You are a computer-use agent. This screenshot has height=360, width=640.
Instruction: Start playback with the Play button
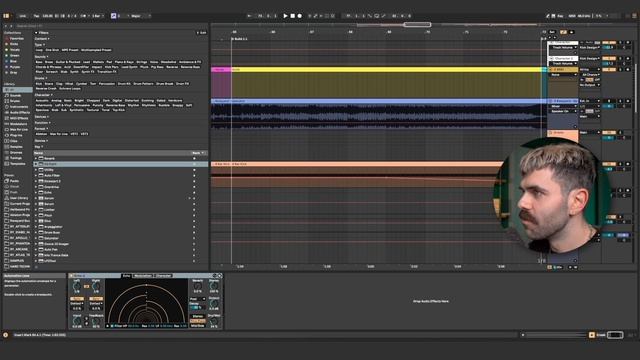pos(285,16)
